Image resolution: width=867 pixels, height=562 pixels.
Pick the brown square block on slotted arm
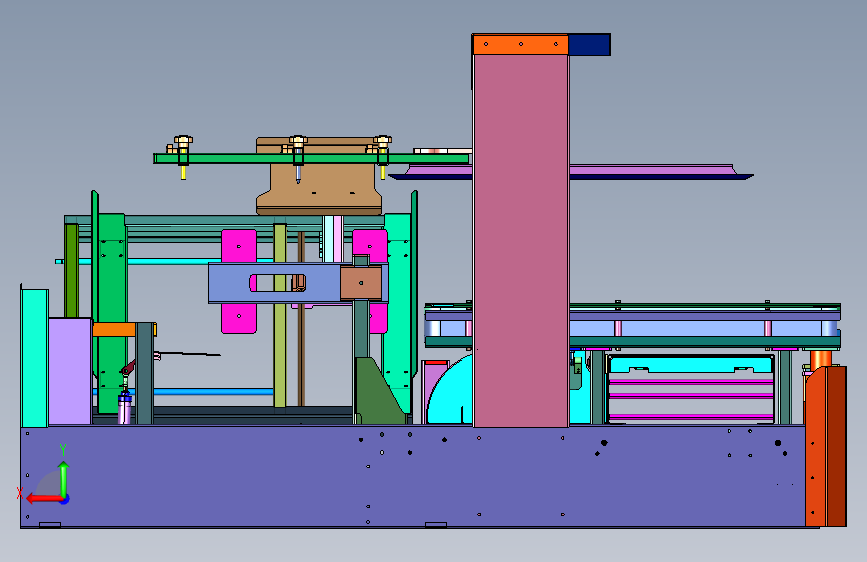coord(361,283)
